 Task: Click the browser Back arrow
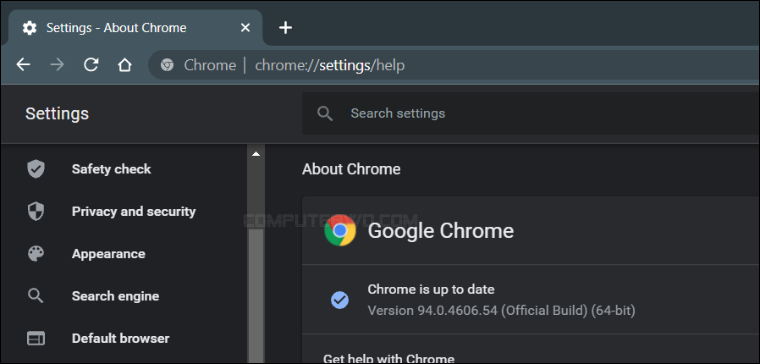pyautogui.click(x=23, y=64)
